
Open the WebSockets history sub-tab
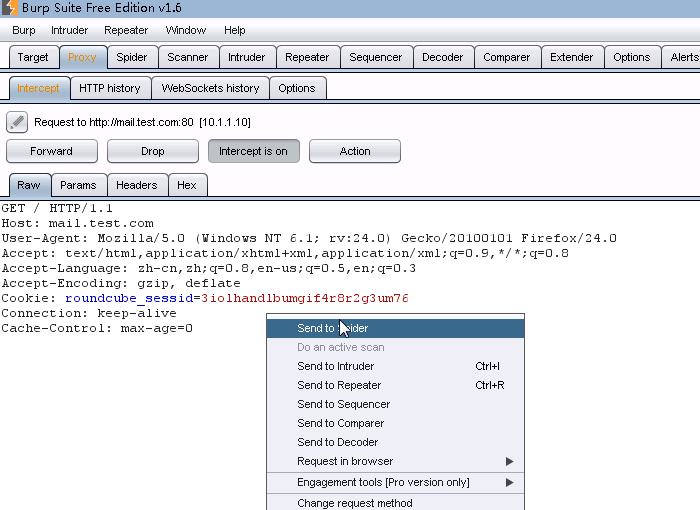click(210, 88)
